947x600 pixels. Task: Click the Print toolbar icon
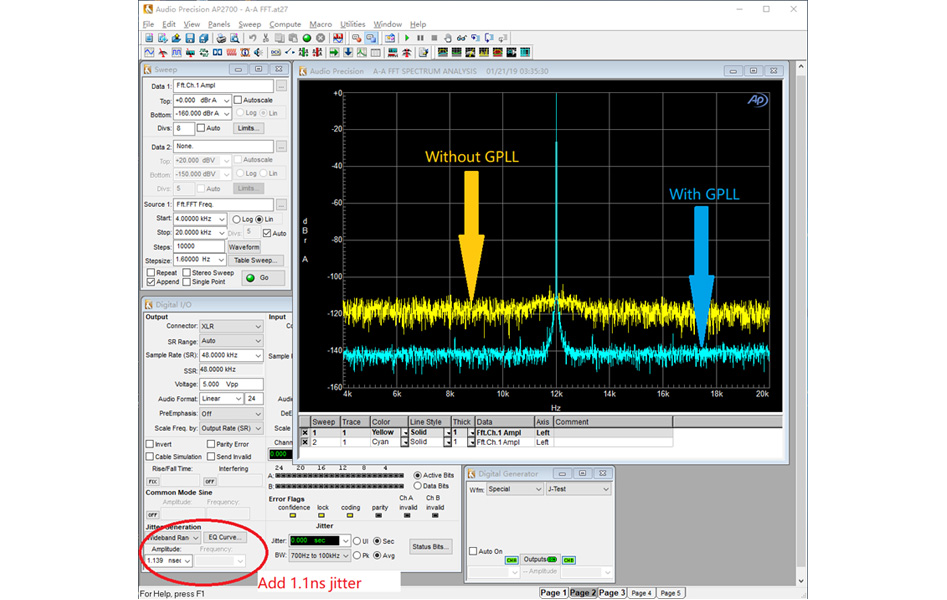221,38
